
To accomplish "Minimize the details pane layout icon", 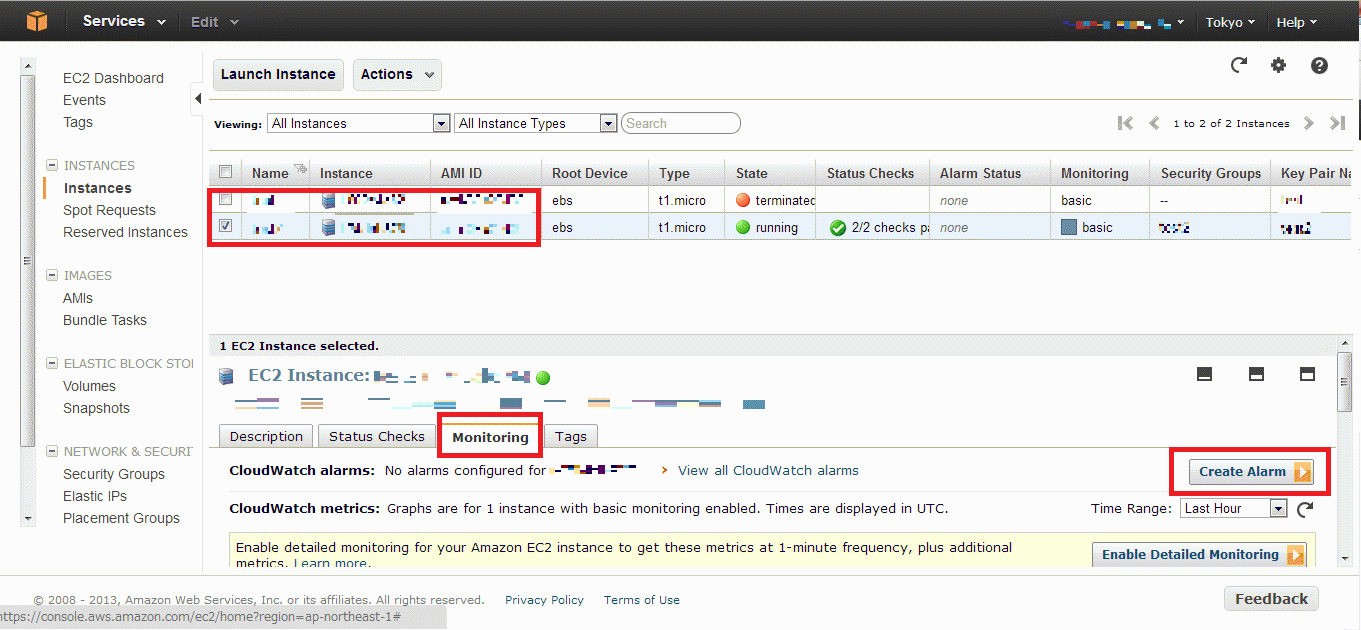I will [x=1205, y=374].
